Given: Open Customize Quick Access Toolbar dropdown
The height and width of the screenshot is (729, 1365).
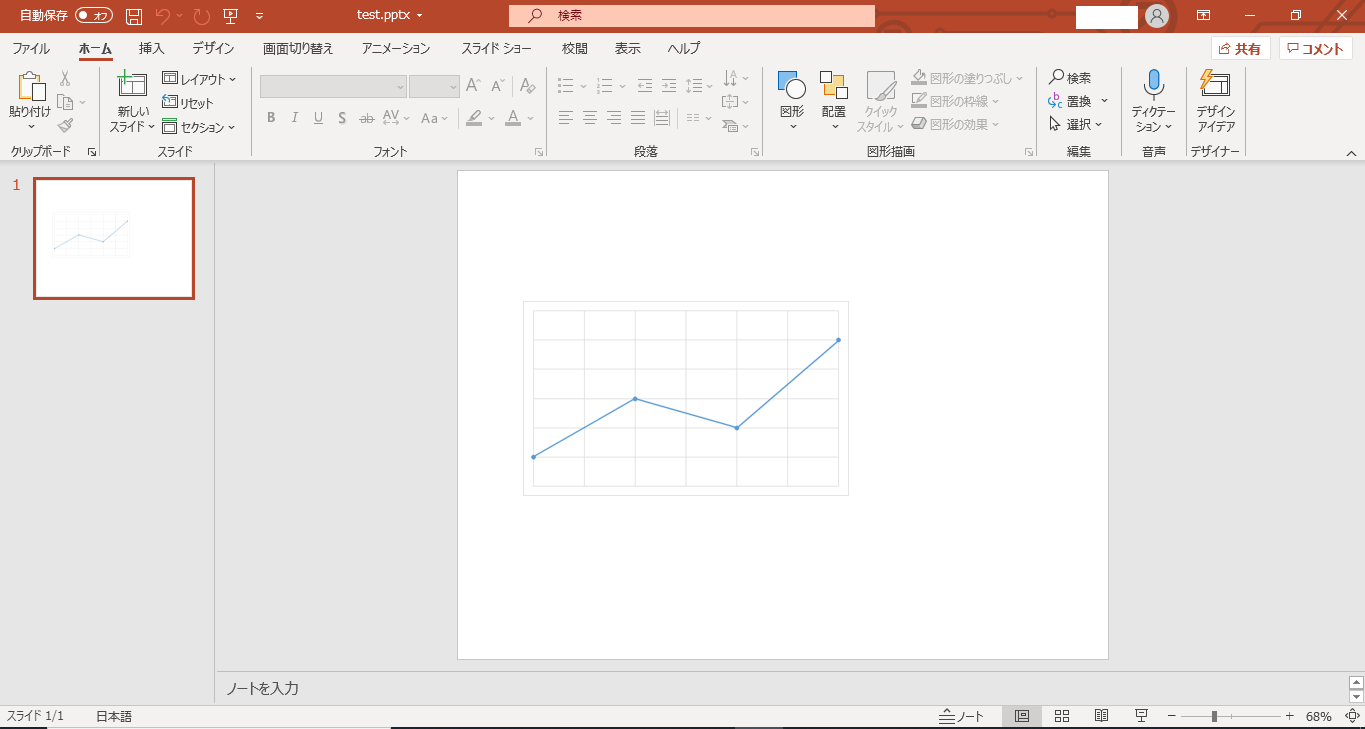Looking at the screenshot, I should point(260,16).
